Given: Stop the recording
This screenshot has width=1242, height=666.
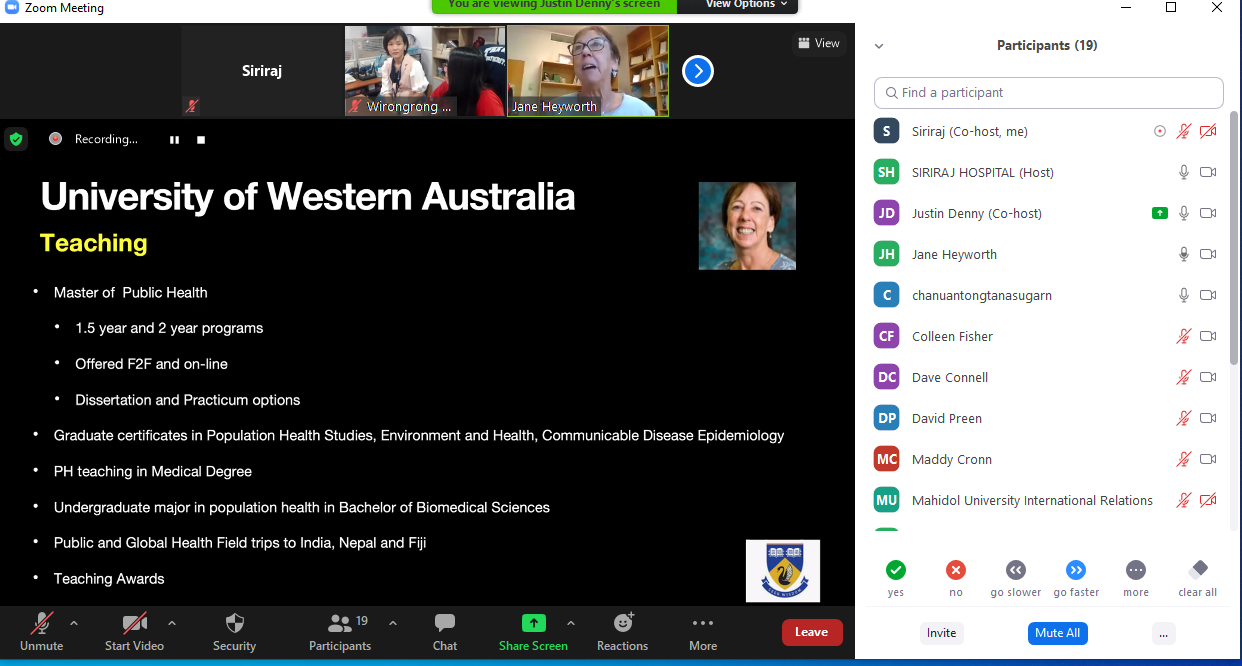Looking at the screenshot, I should click(x=201, y=140).
